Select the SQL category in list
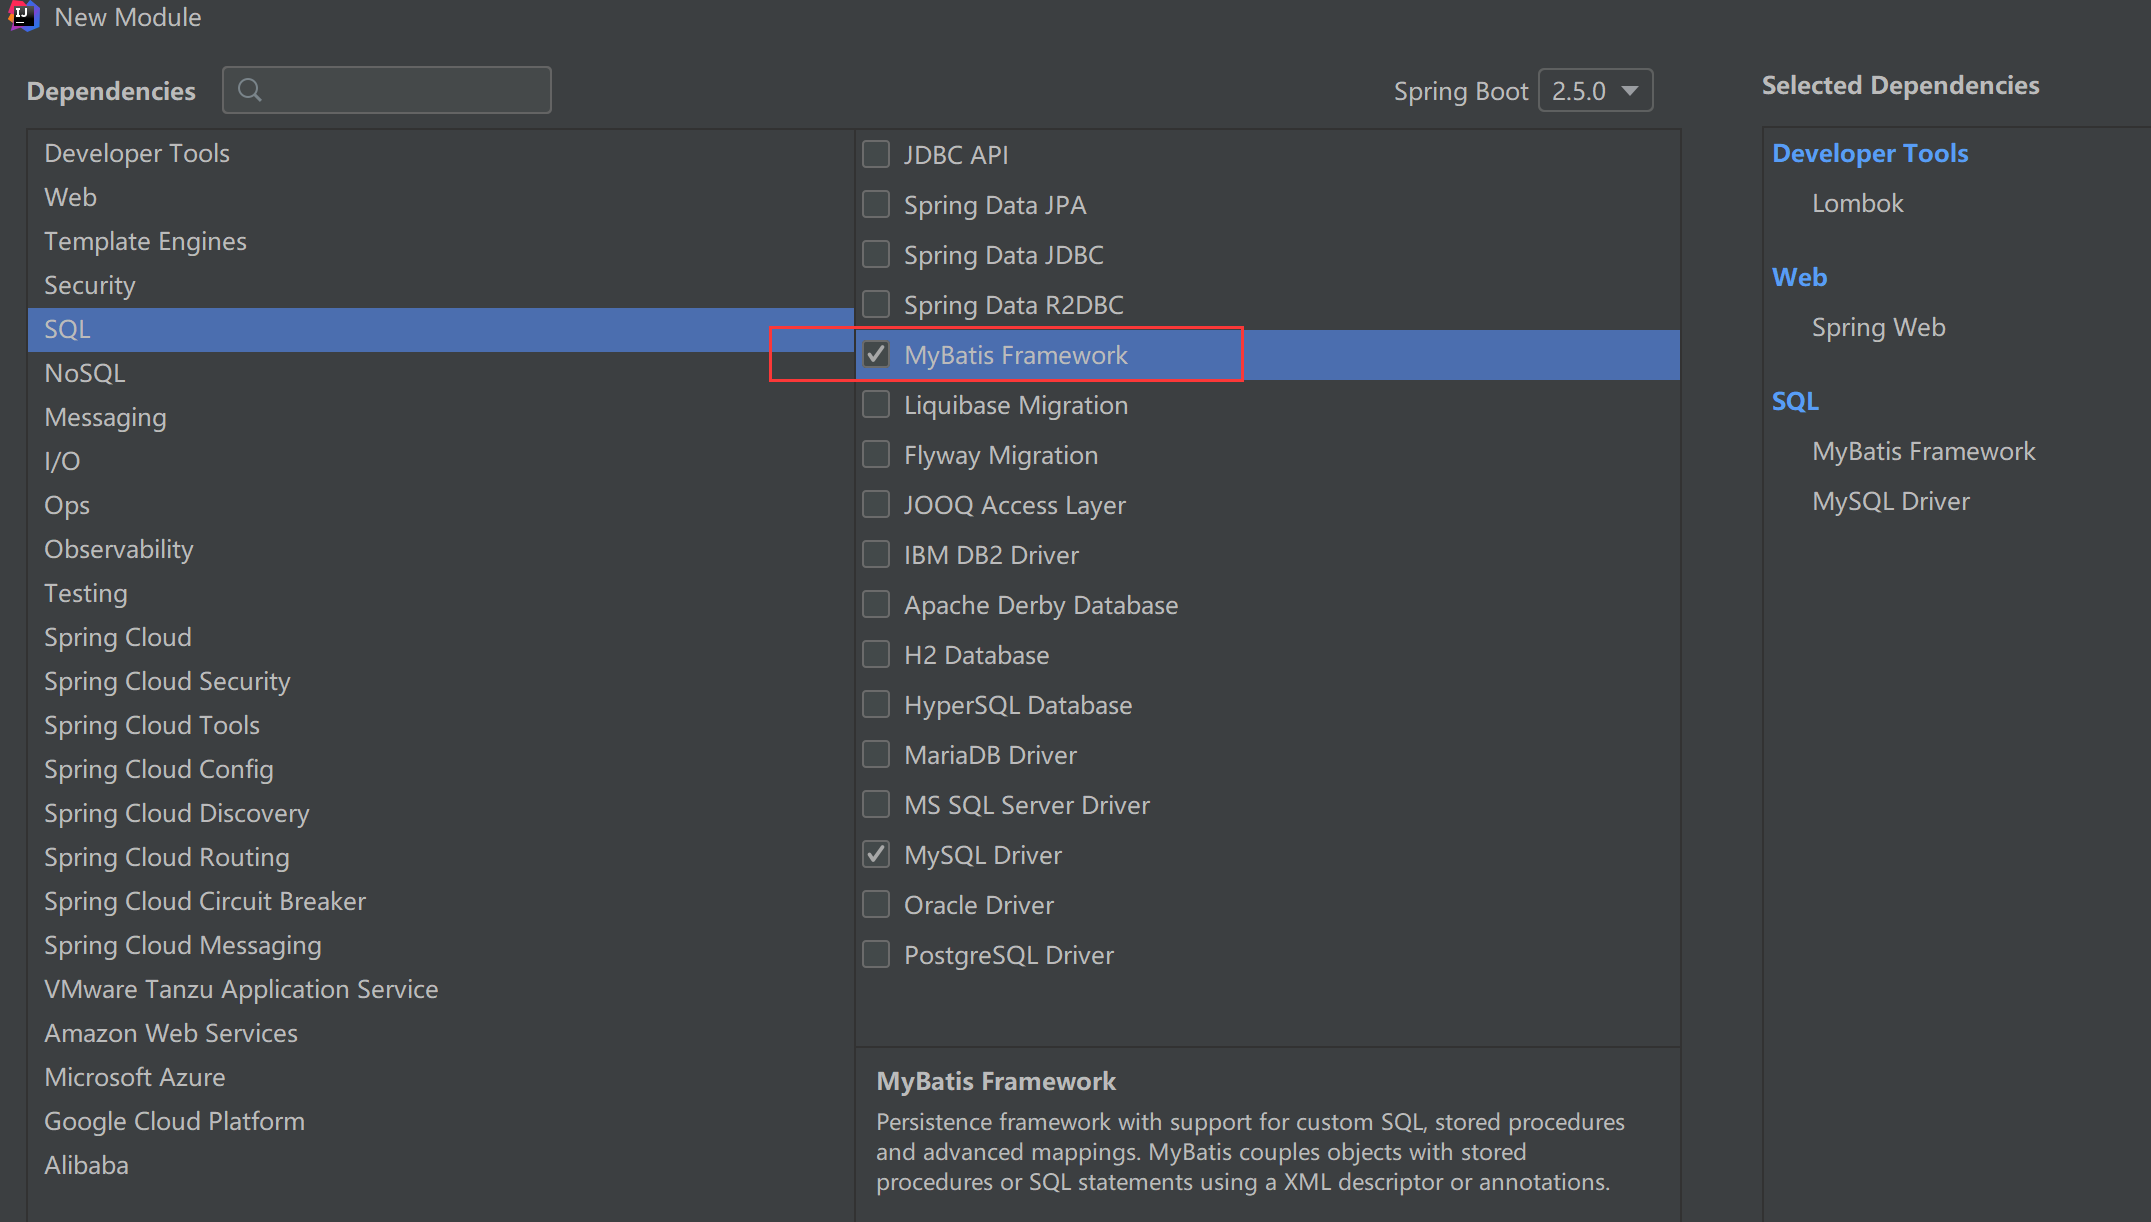 441,329
